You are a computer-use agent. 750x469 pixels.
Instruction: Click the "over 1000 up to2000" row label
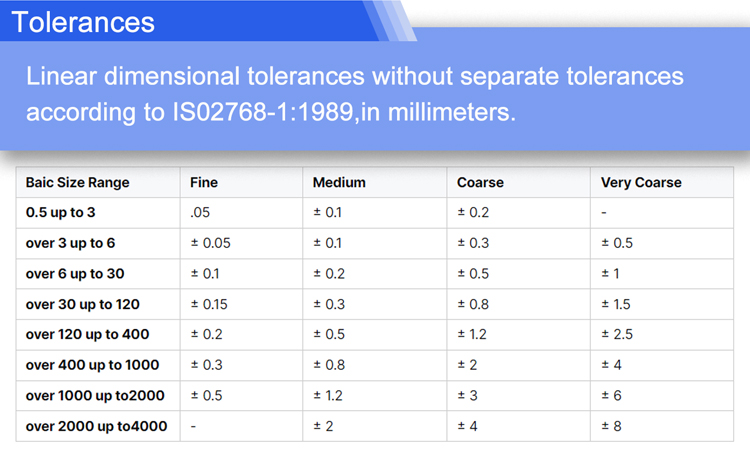click(x=95, y=396)
